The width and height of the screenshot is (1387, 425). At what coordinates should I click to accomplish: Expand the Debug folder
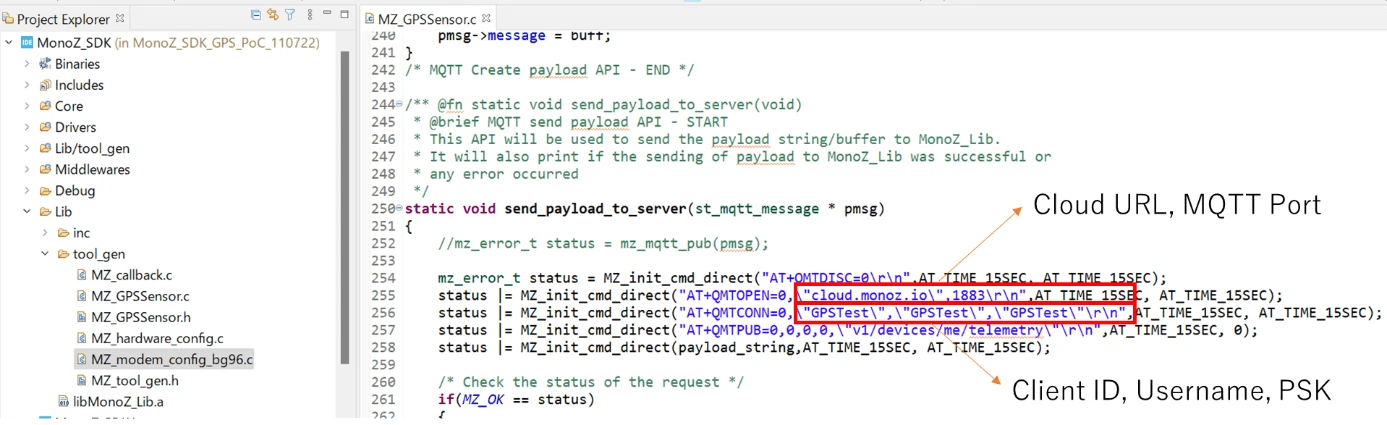[27, 190]
